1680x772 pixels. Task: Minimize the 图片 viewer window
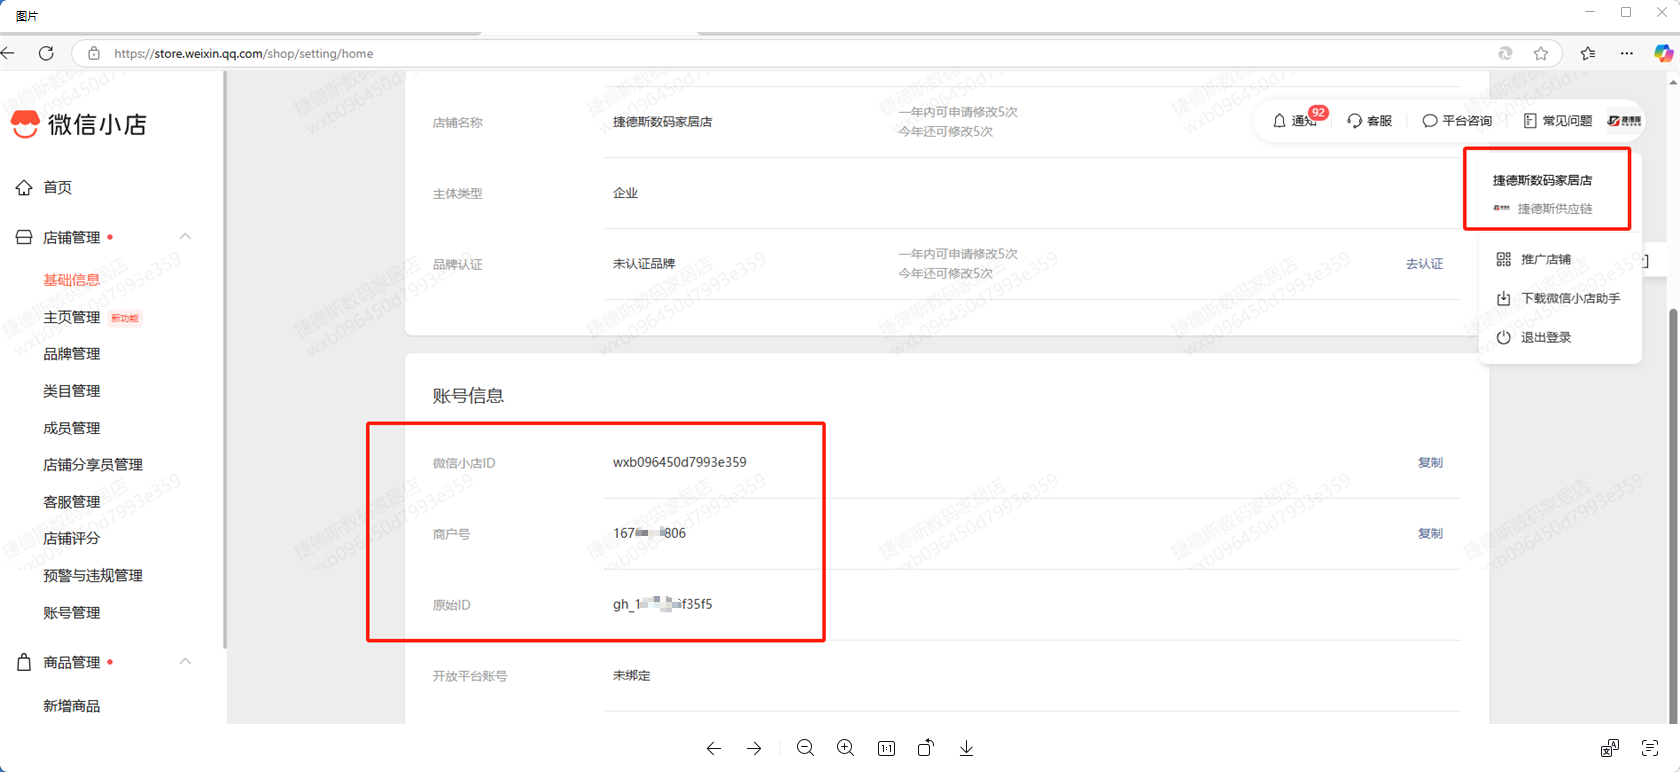1590,12
